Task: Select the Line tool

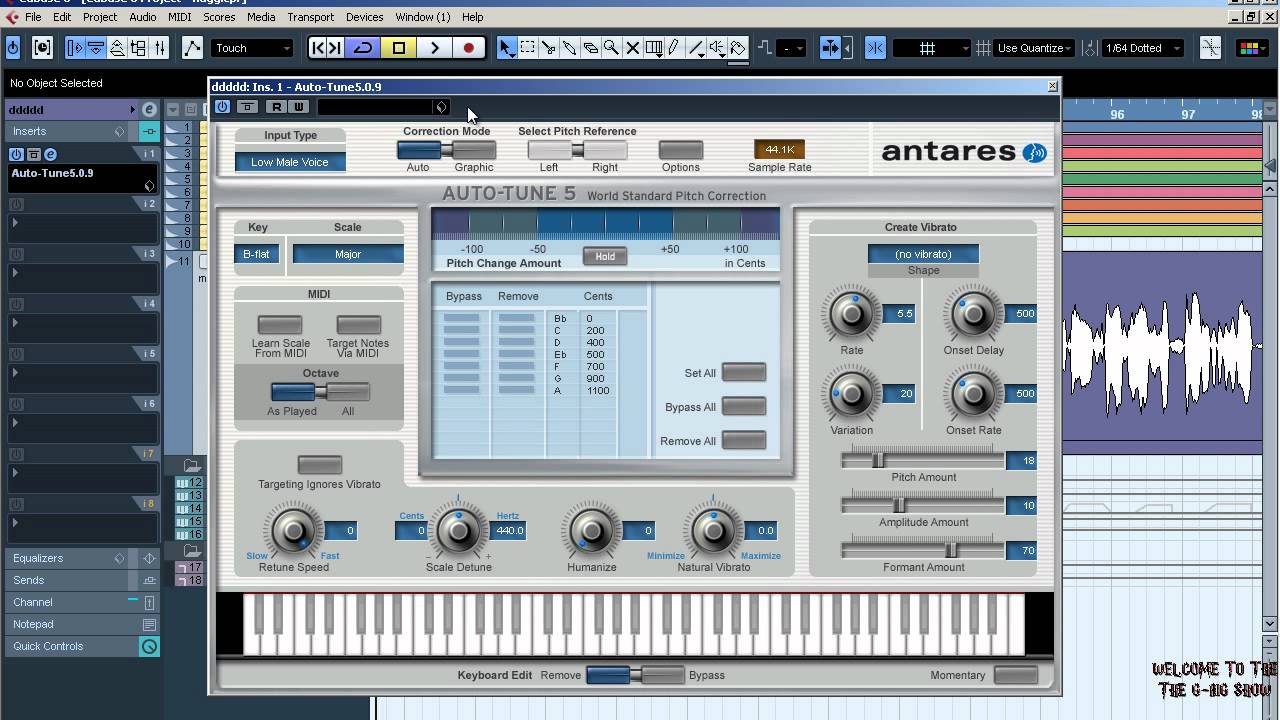Action: [x=695, y=47]
